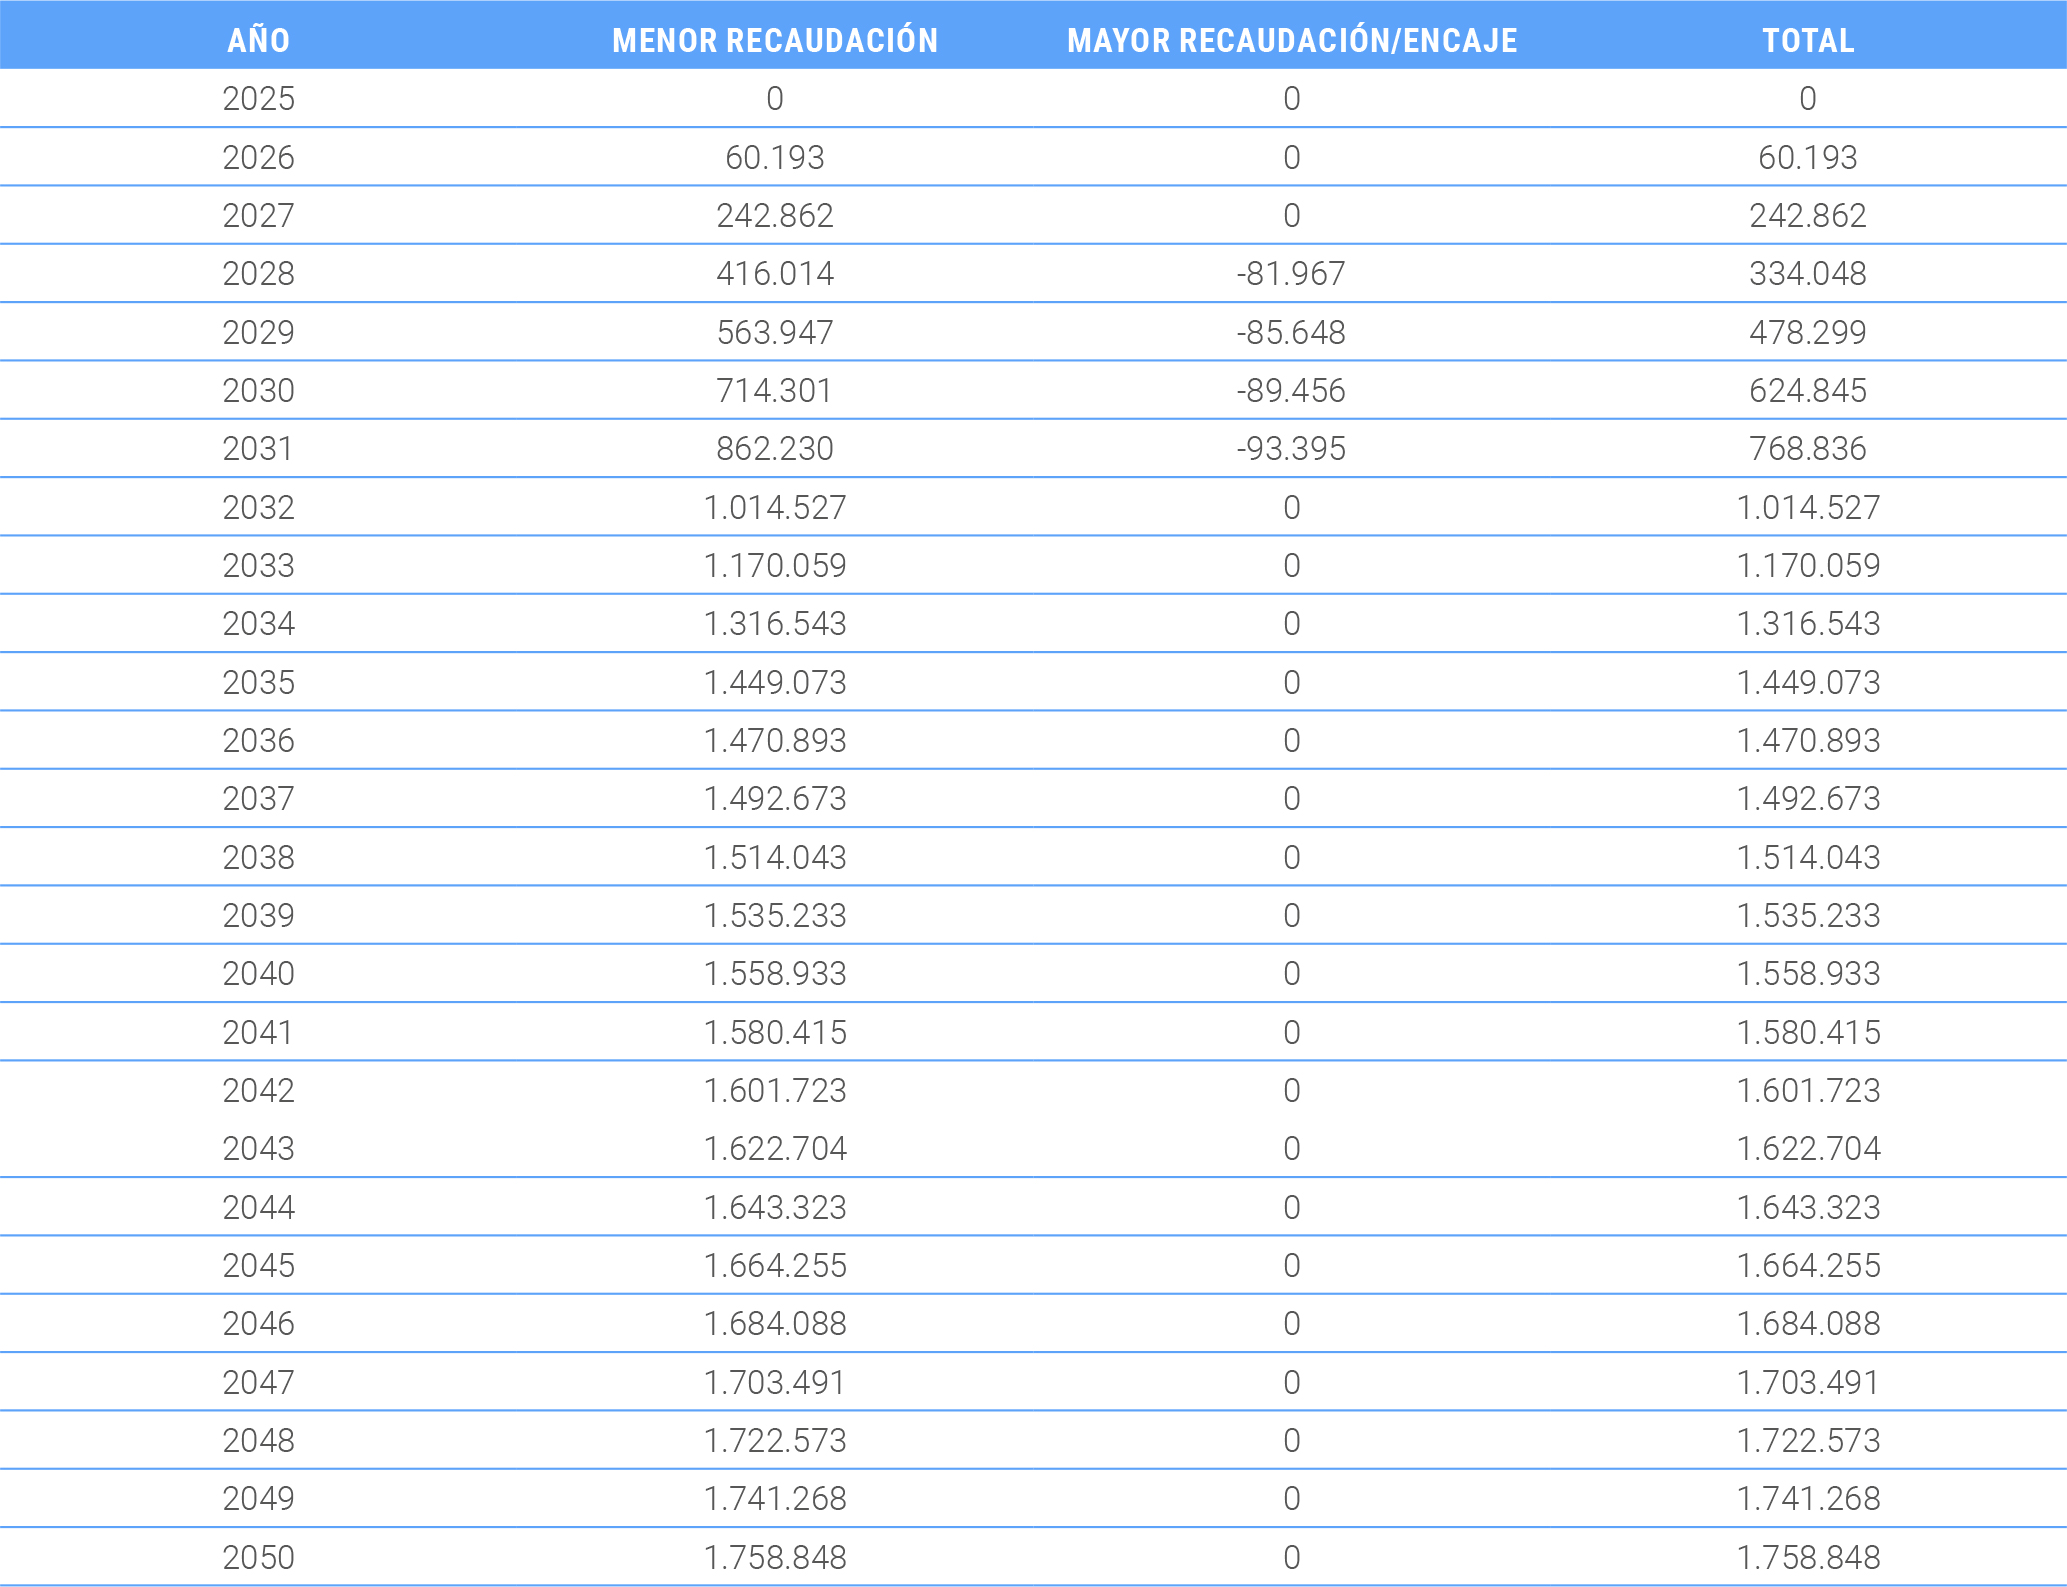Image resolution: width=2067 pixels, height=1587 pixels.
Task: Click the AÑO column header
Action: [258, 40]
